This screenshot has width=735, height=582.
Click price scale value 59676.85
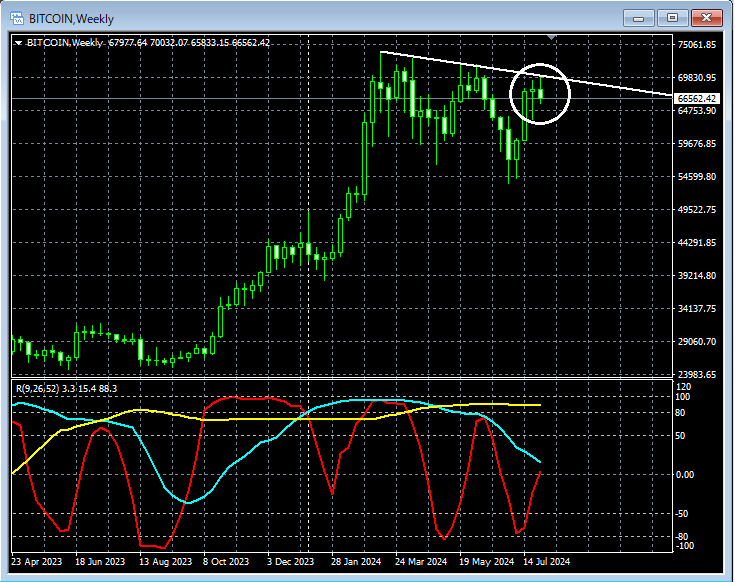pyautogui.click(x=697, y=143)
